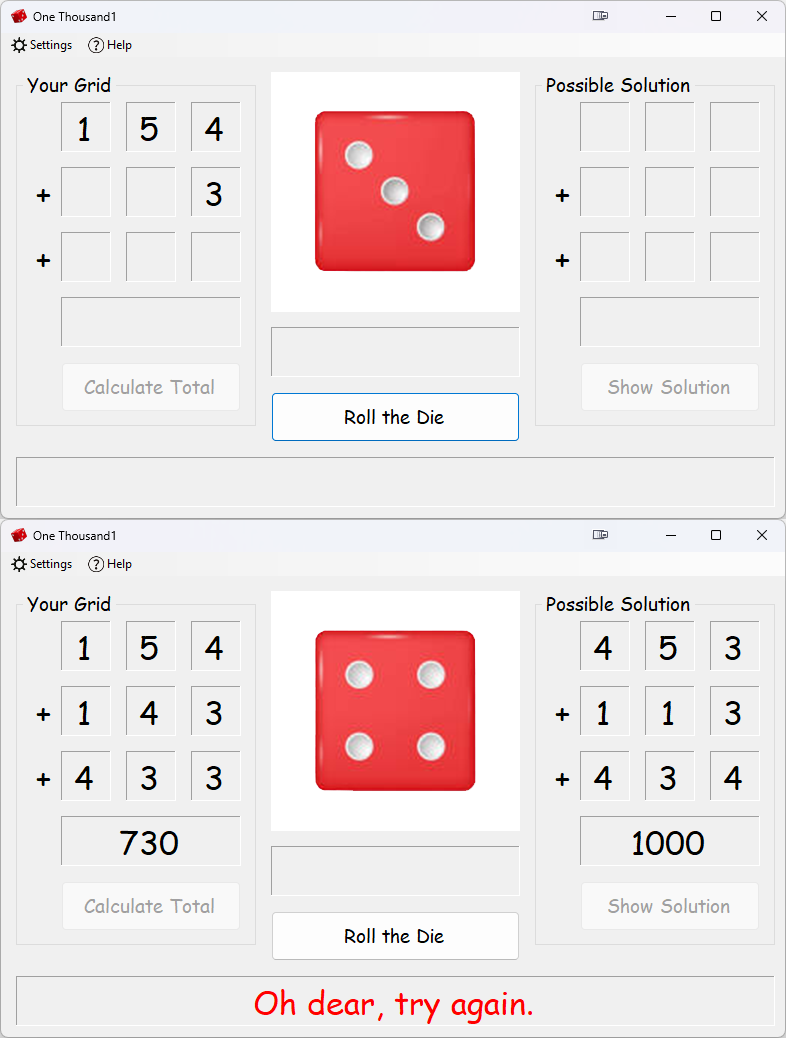The width and height of the screenshot is (786, 1038).
Task: Click the red die showing four dots
Action: pyautogui.click(x=395, y=710)
